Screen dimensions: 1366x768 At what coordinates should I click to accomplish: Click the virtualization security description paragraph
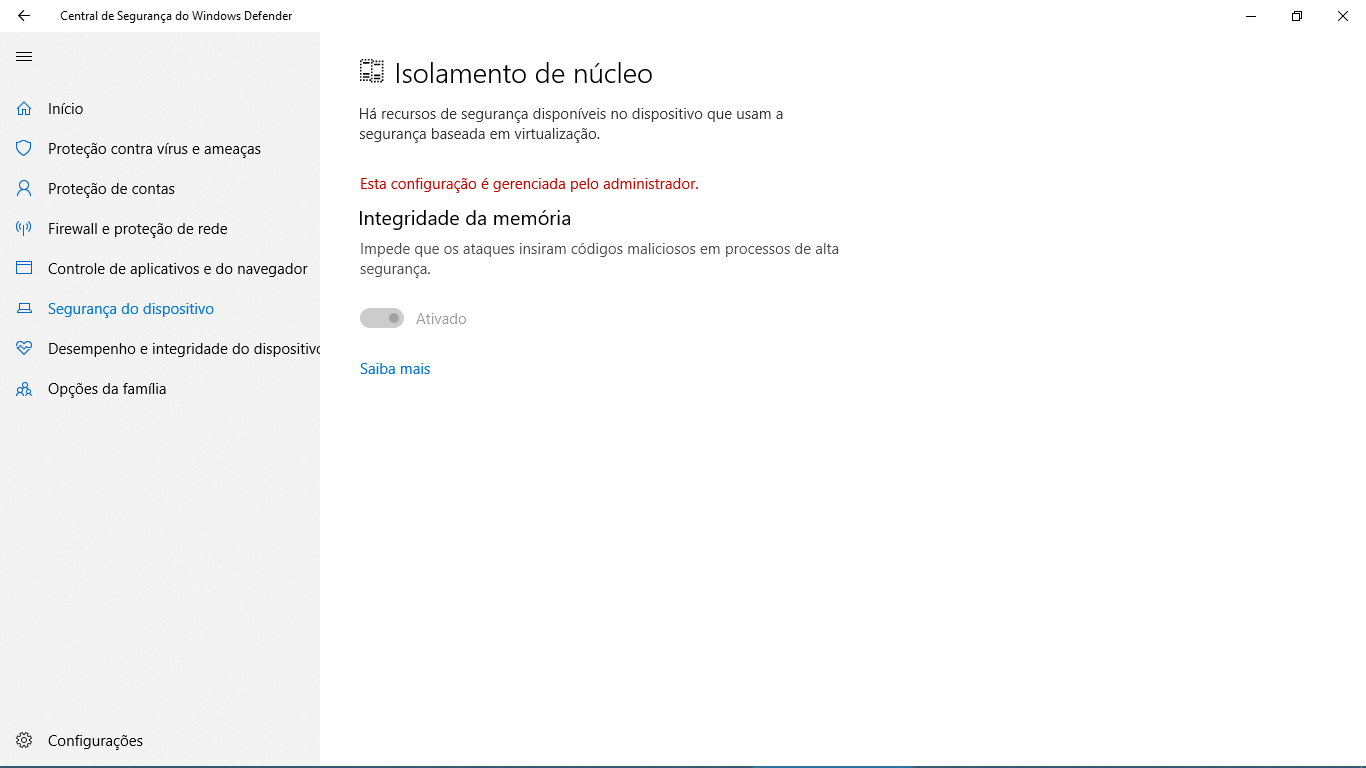(x=571, y=124)
